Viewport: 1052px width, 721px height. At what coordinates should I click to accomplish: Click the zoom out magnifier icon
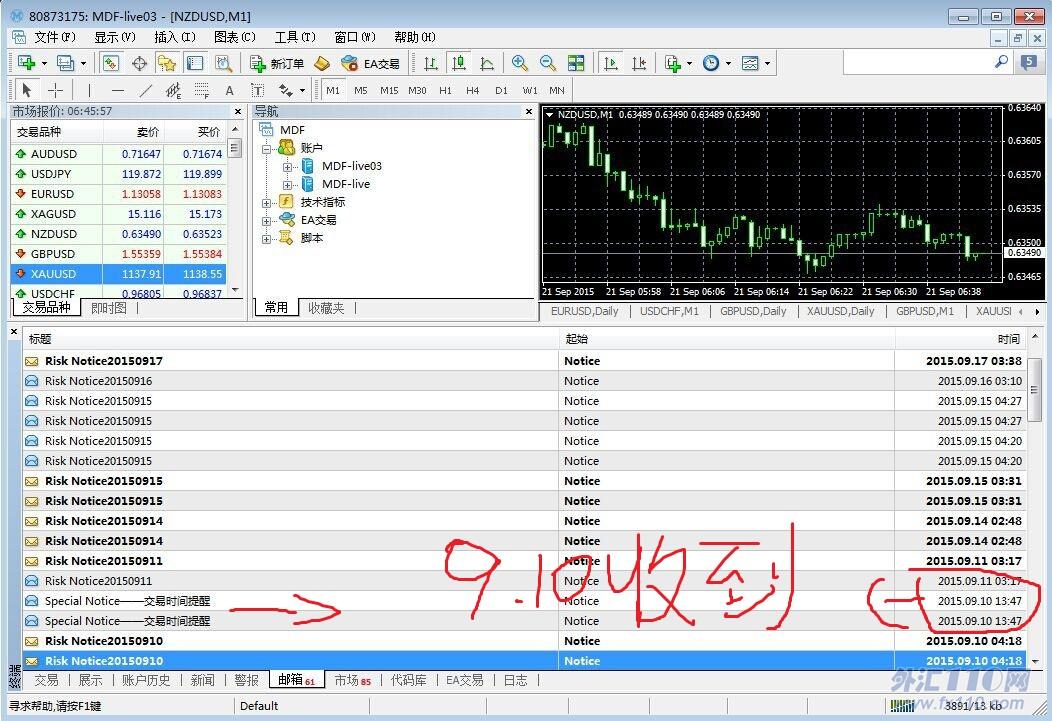tap(547, 63)
